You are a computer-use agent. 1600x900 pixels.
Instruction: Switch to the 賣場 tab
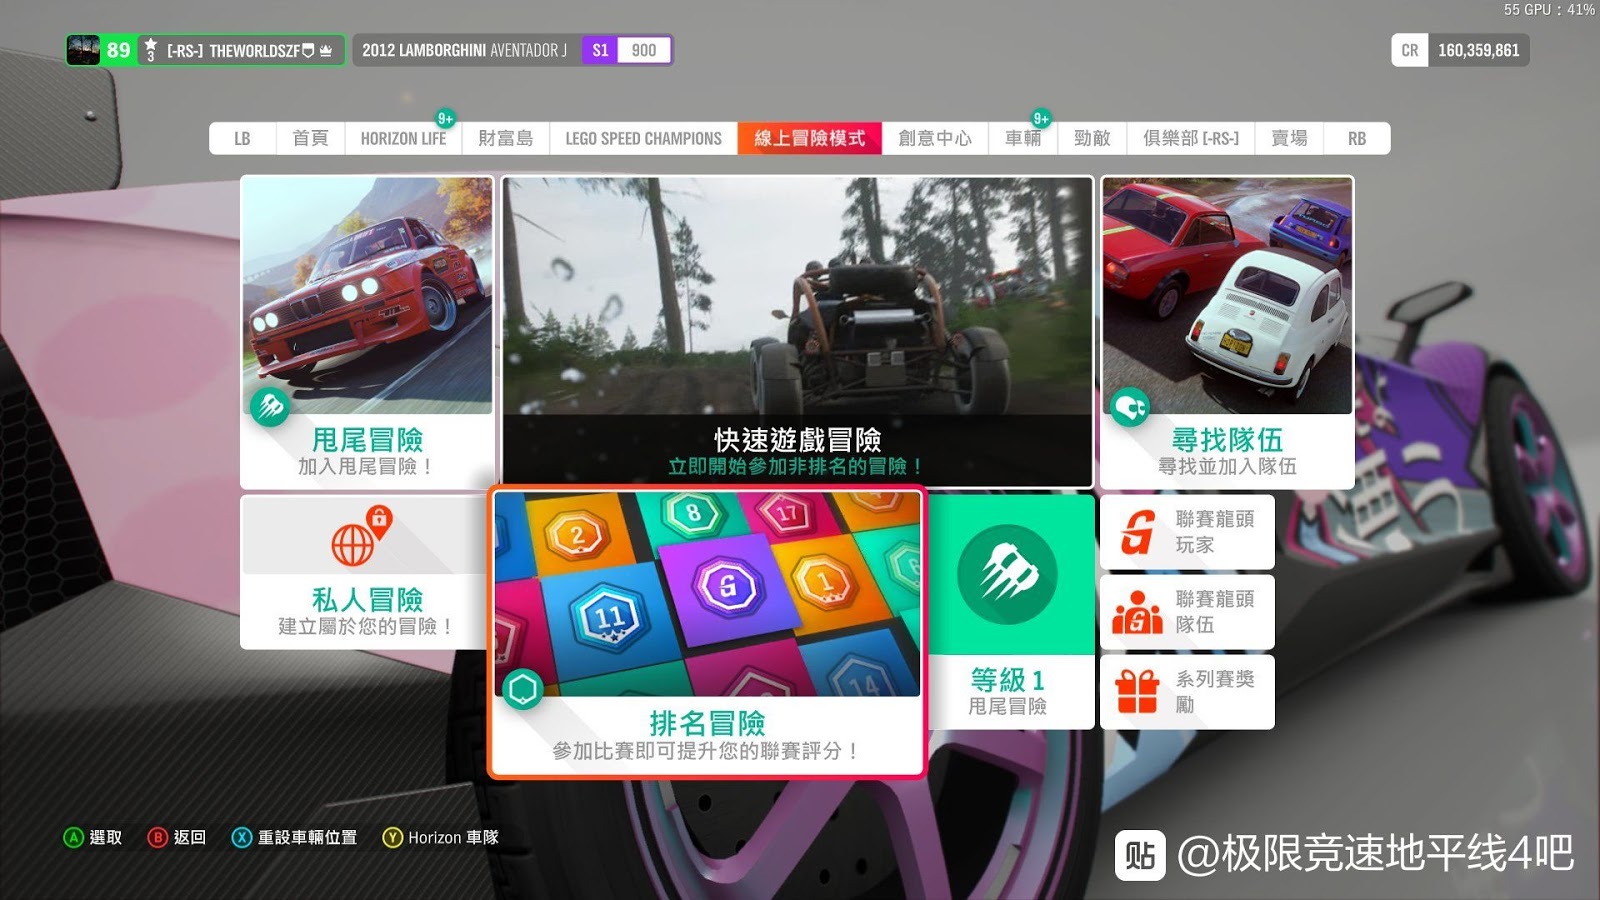click(1289, 138)
